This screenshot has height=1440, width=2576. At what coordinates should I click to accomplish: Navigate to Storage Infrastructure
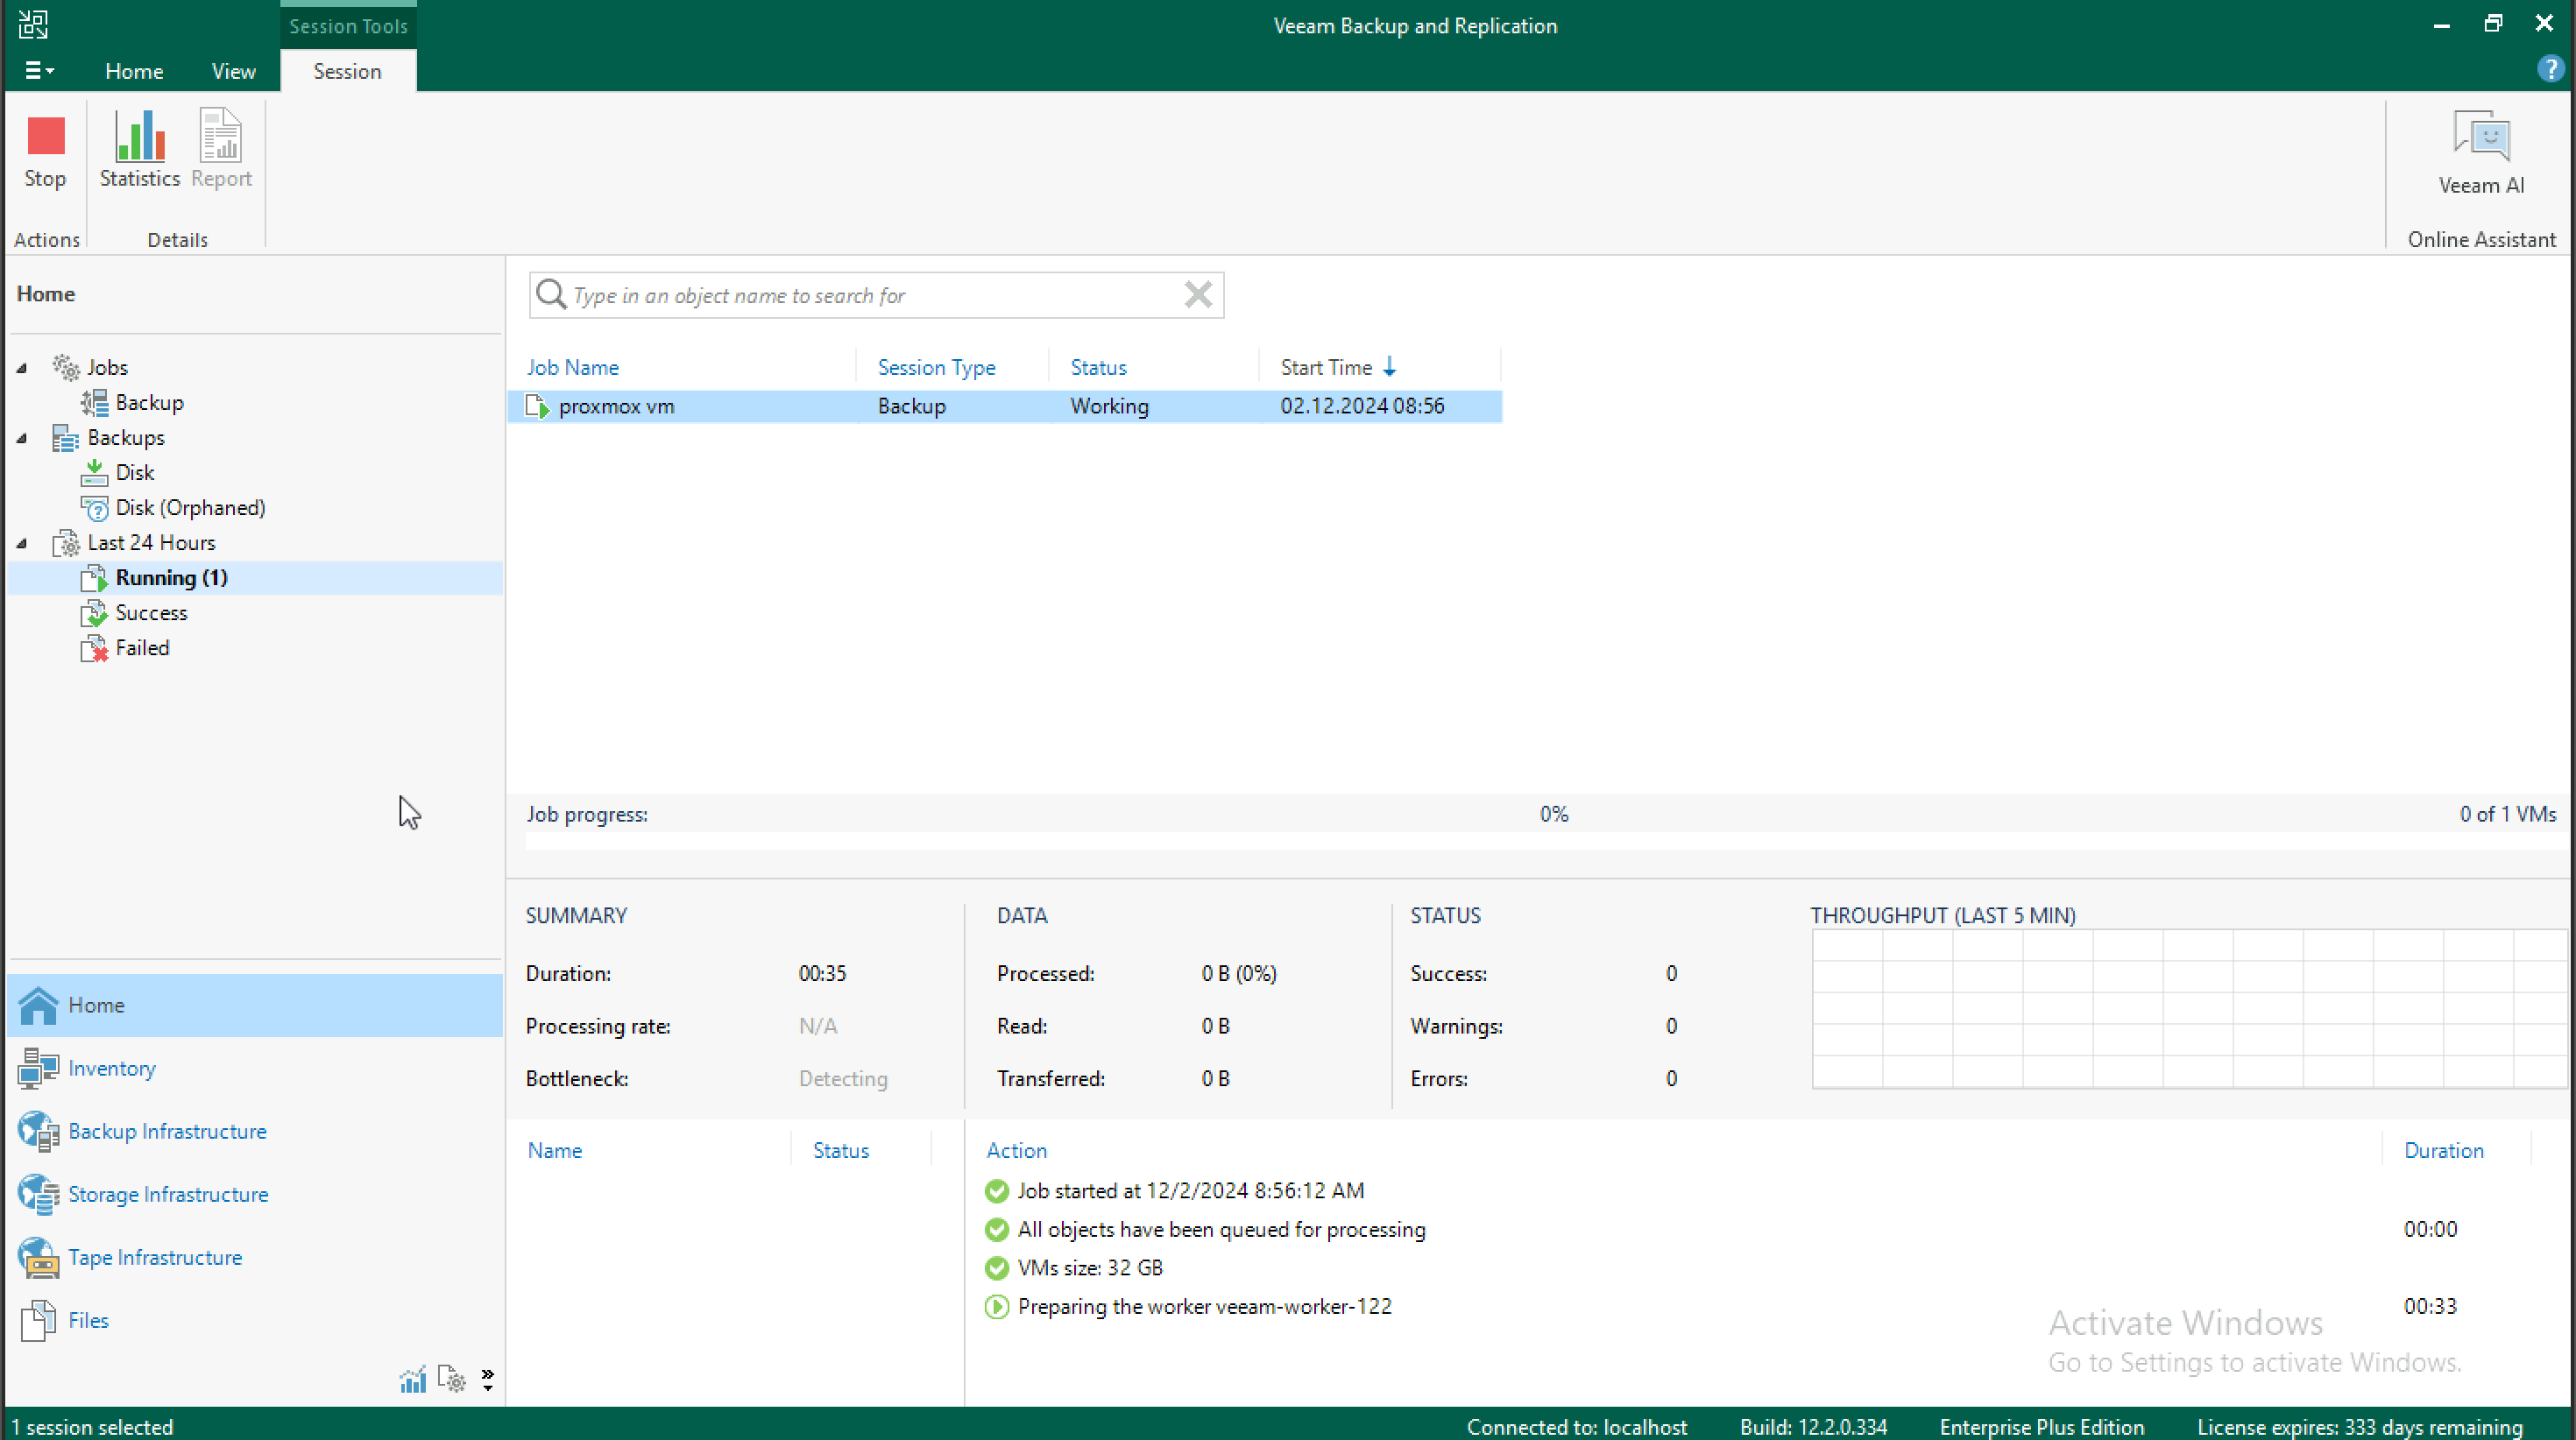[168, 1194]
